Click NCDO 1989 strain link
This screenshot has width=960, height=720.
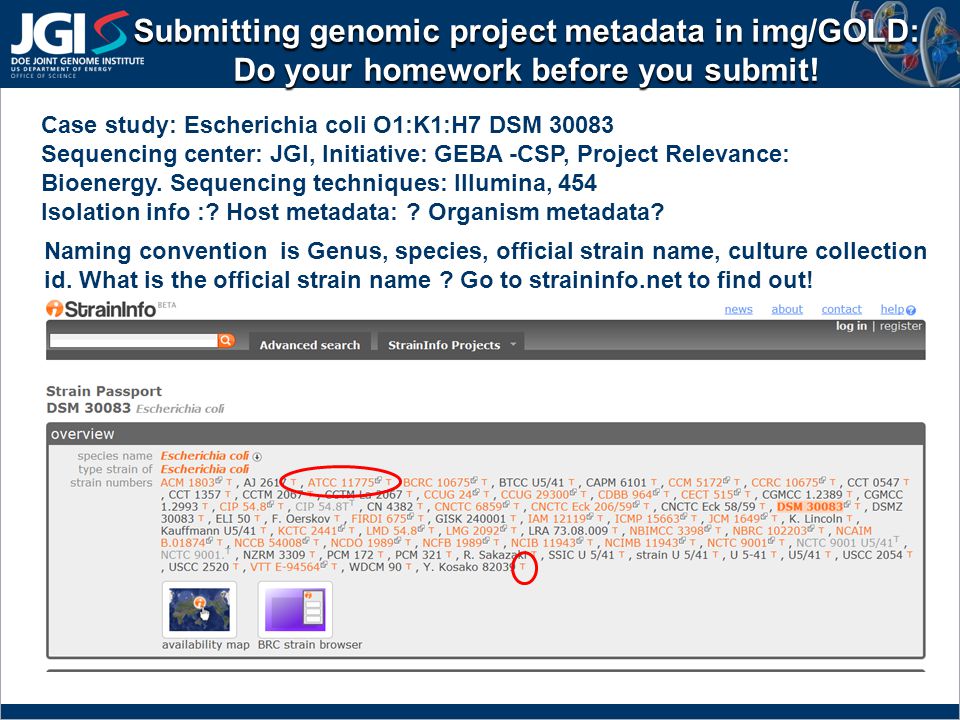pos(362,543)
